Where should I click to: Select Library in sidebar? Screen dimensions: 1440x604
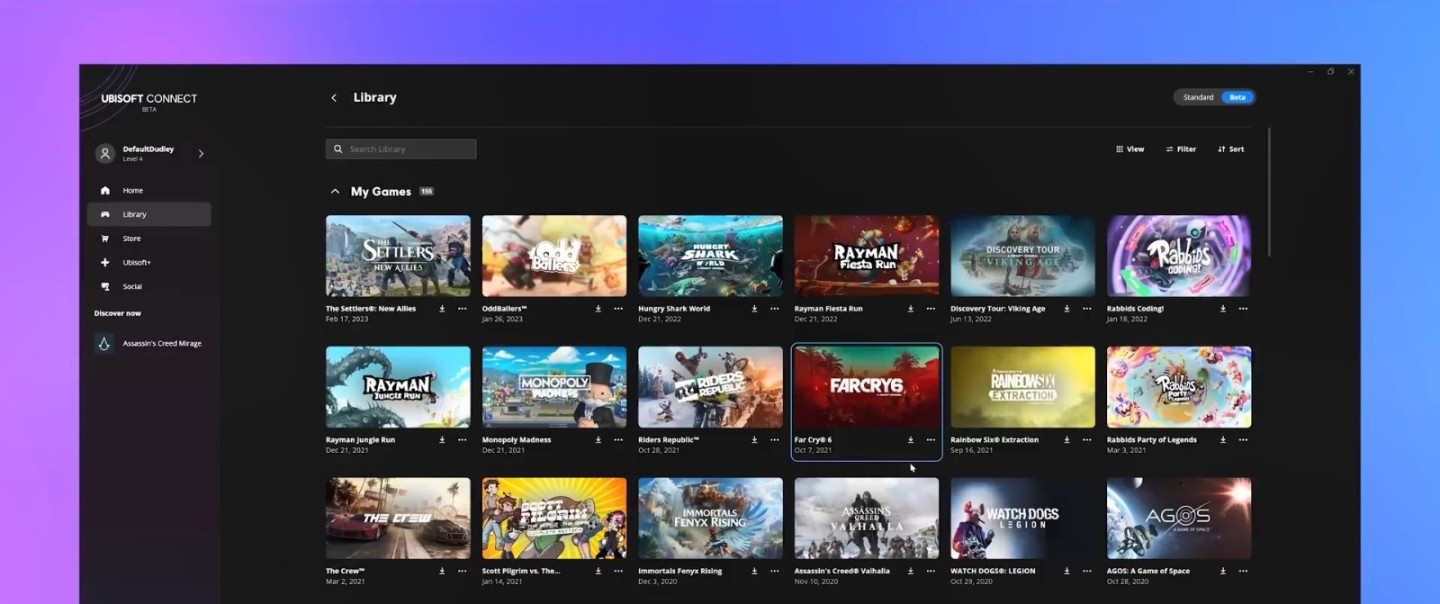pos(149,214)
